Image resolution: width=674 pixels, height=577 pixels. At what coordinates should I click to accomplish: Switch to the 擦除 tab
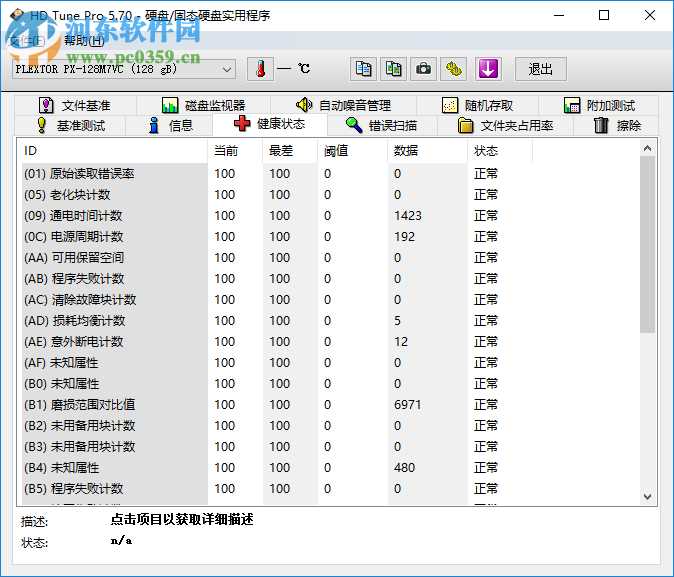click(617, 125)
